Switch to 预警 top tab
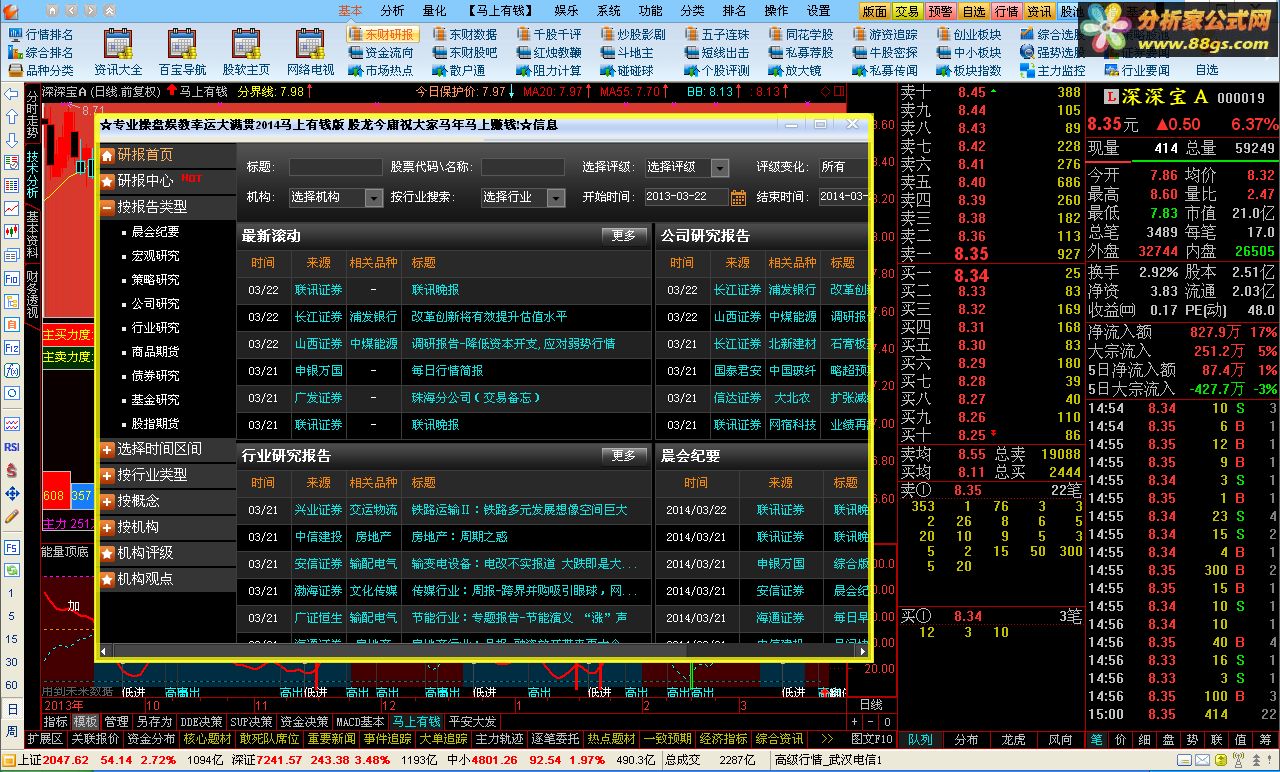The image size is (1280, 772). tap(940, 11)
